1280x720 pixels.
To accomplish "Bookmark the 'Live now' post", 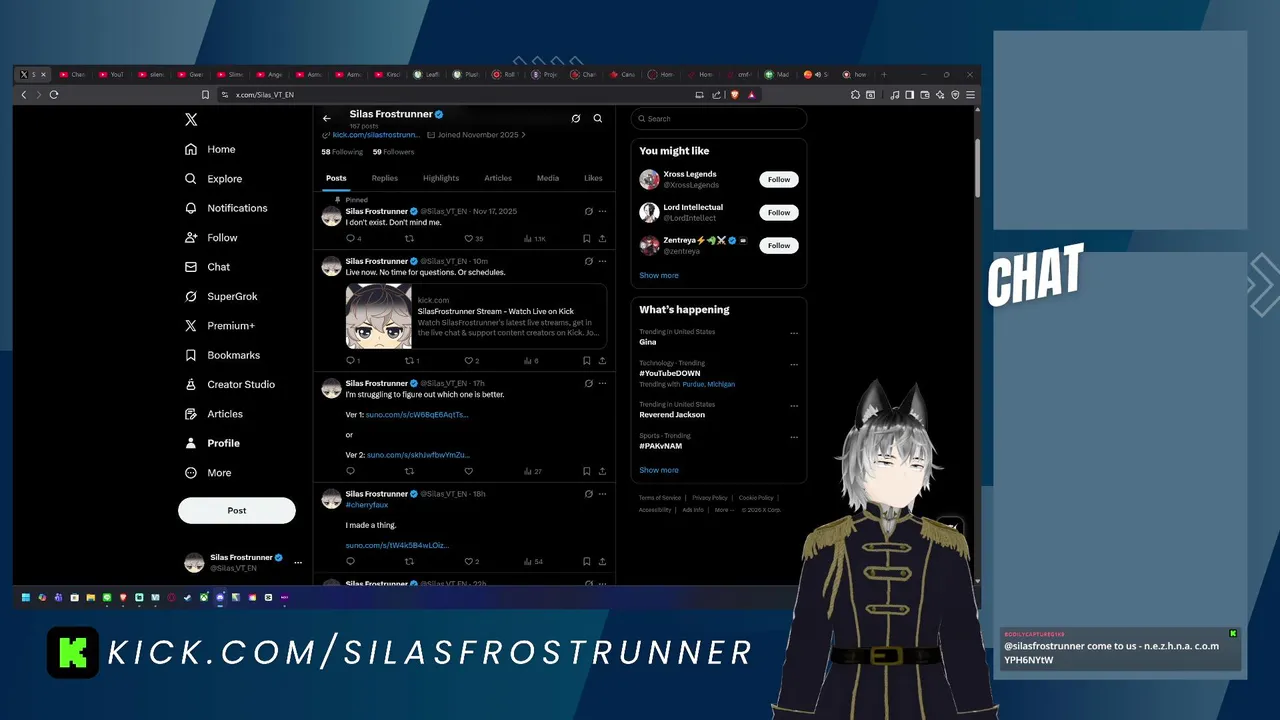I will tap(587, 361).
